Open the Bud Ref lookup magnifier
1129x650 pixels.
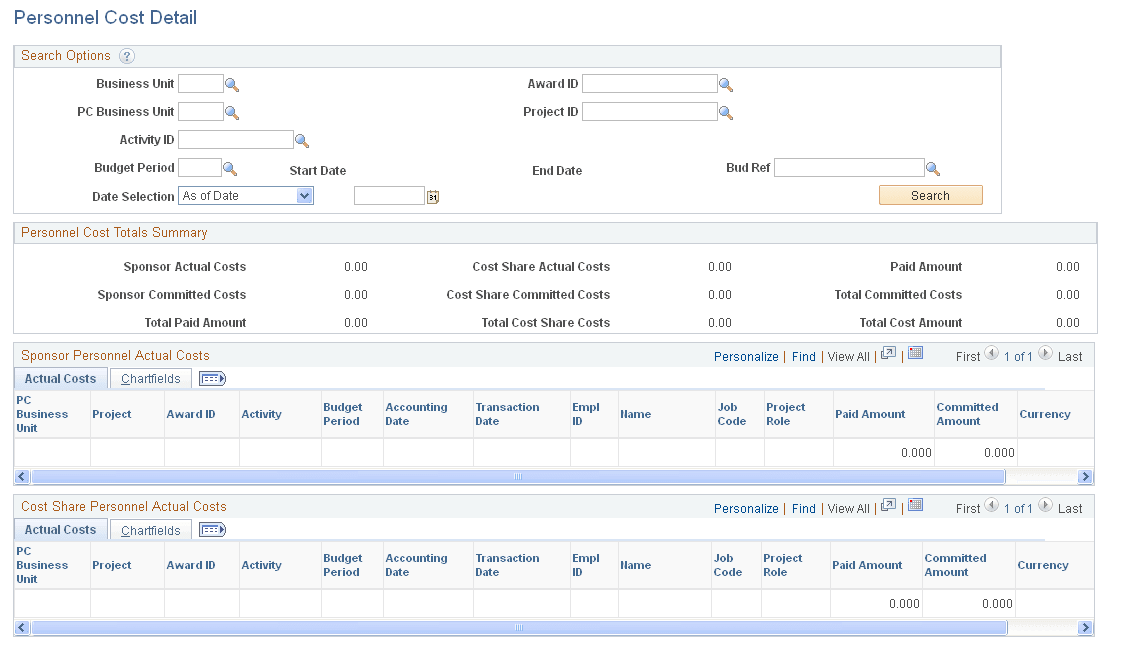(933, 167)
